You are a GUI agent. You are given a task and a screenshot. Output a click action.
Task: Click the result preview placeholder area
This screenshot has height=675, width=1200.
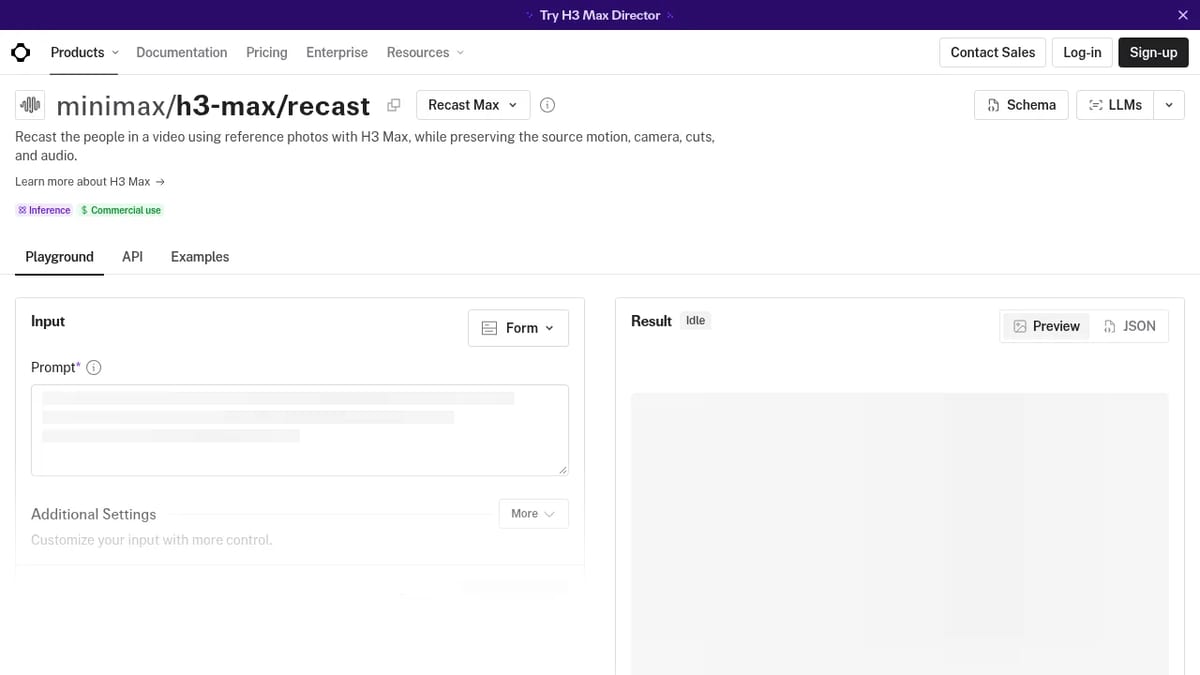(899, 533)
